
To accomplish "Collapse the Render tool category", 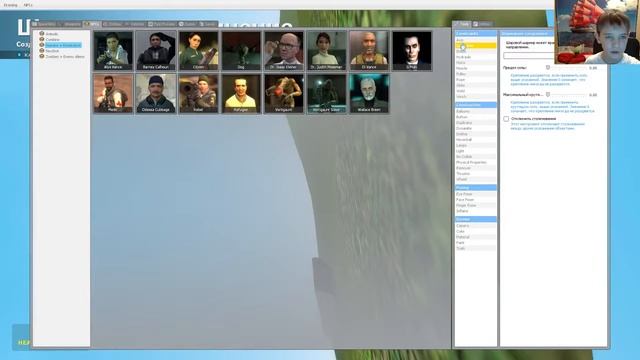I will pos(476,219).
